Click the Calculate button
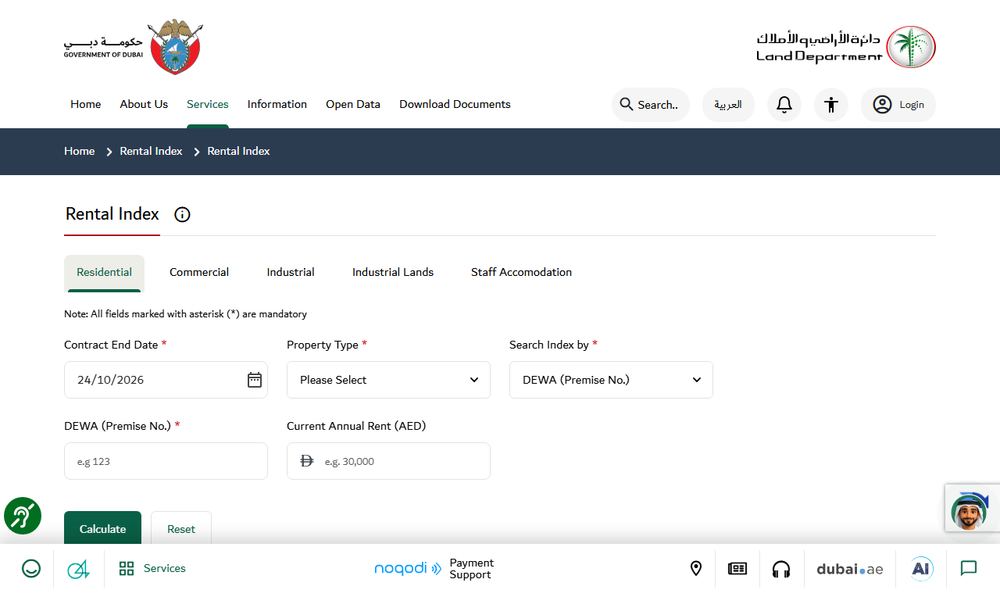The image size is (1000, 594). tap(103, 528)
